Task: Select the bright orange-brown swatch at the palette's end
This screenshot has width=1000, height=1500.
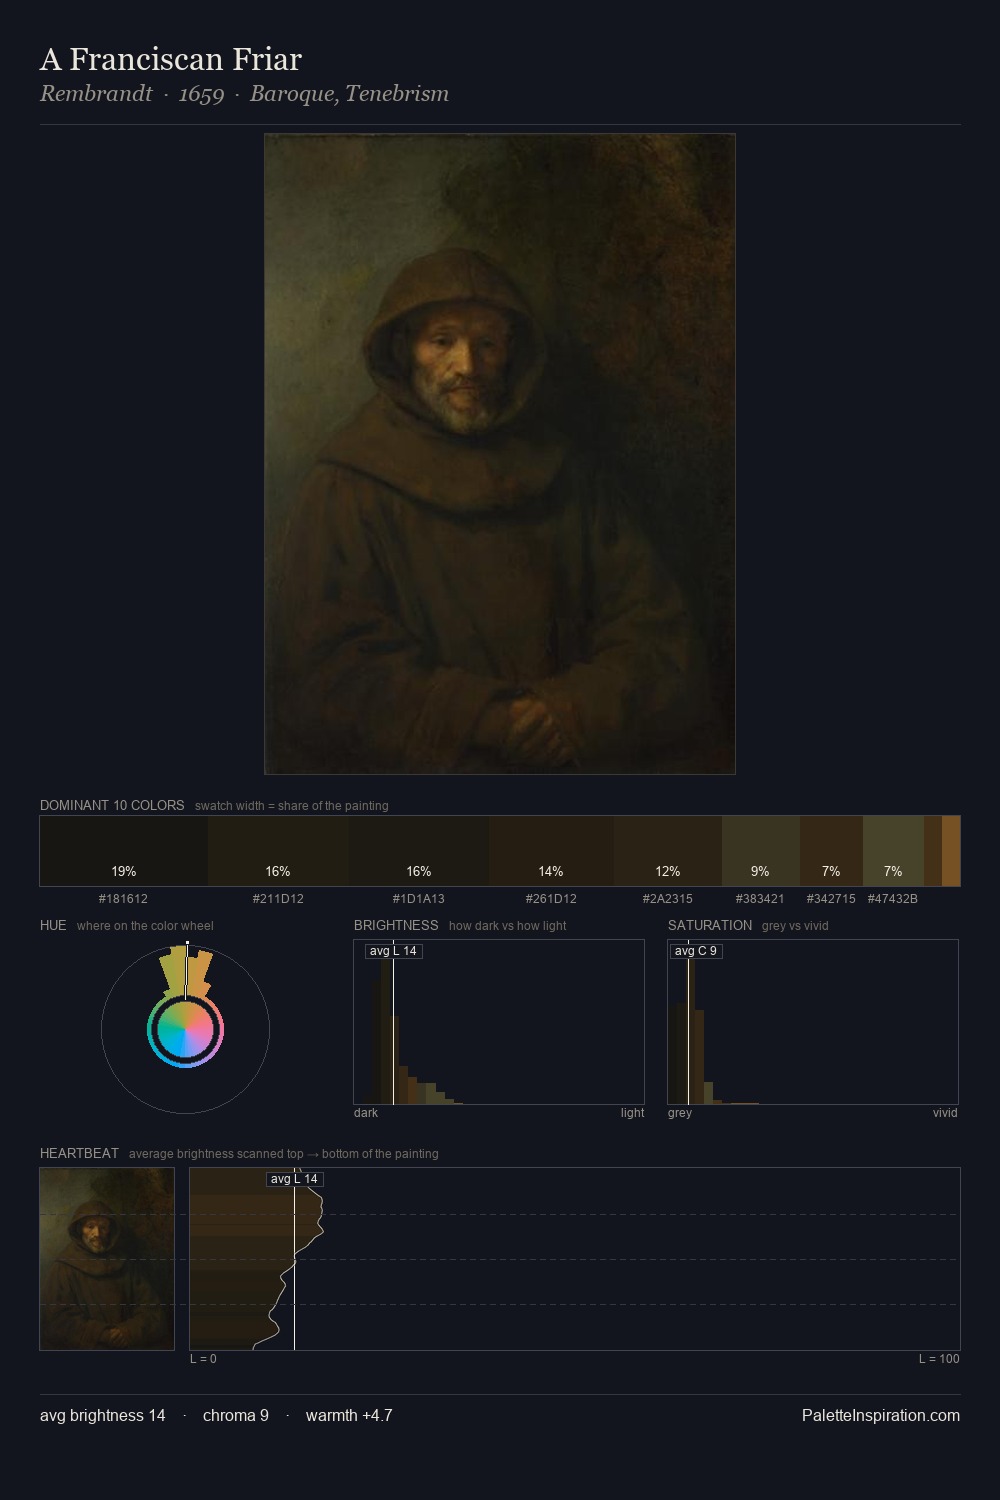Action: (x=951, y=851)
